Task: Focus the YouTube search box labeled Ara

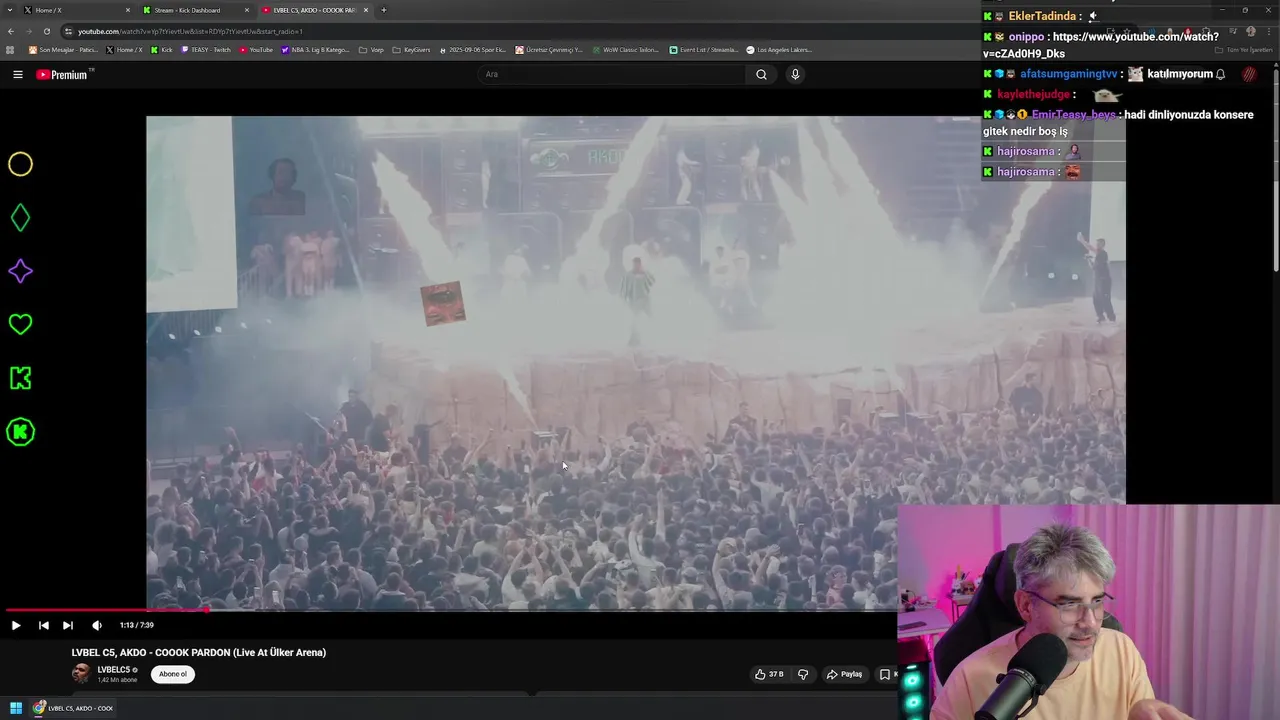Action: pyautogui.click(x=611, y=74)
